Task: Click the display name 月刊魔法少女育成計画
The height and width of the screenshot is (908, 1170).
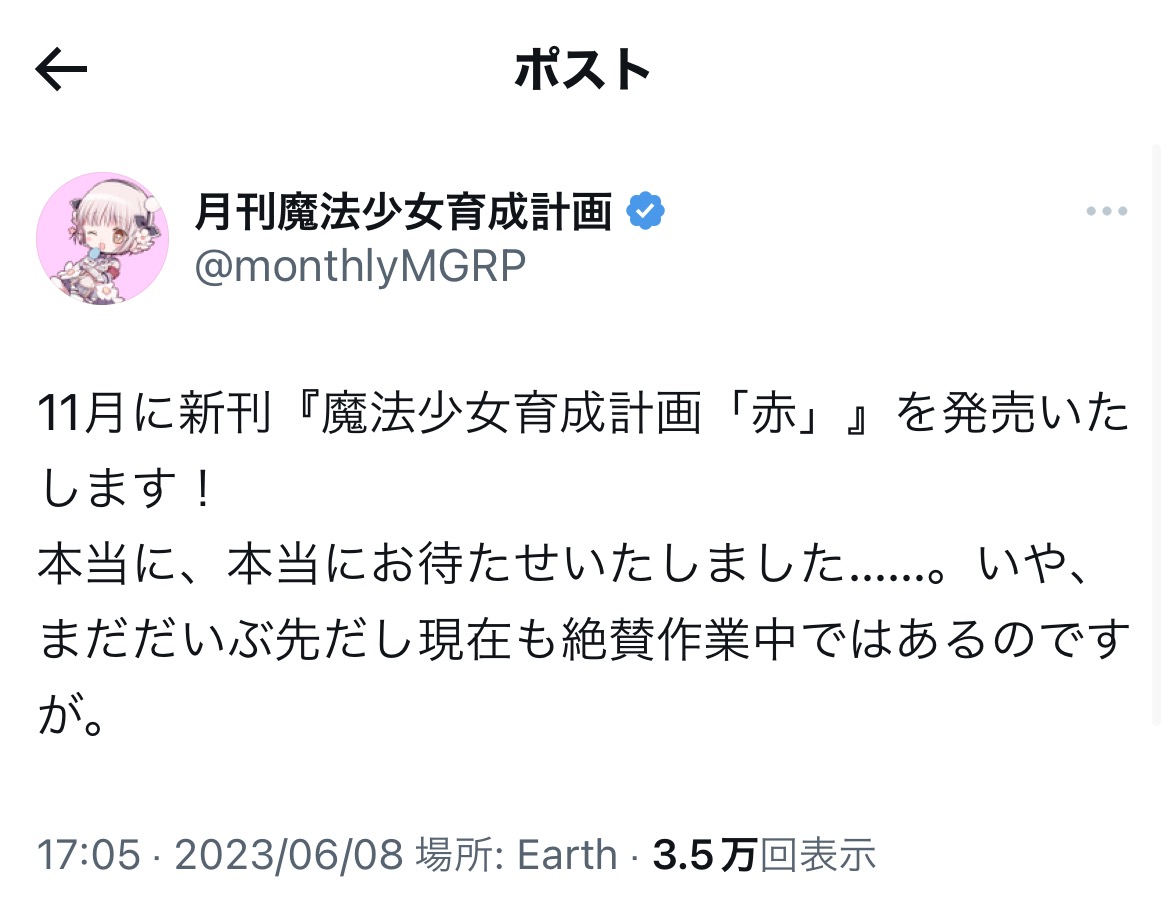Action: coord(403,211)
